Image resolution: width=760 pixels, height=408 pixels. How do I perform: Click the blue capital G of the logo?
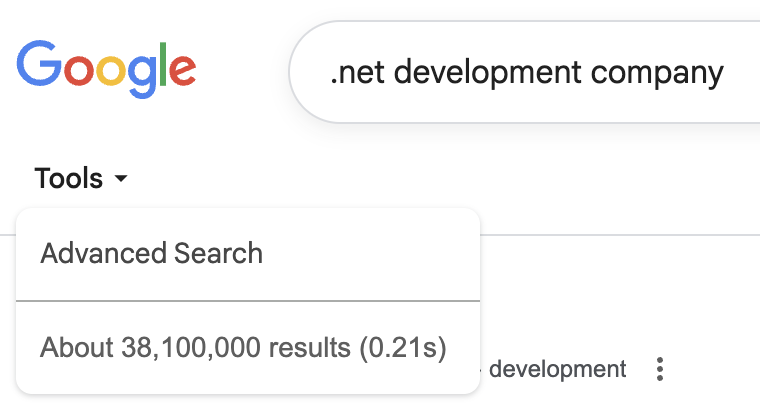(x=39, y=63)
